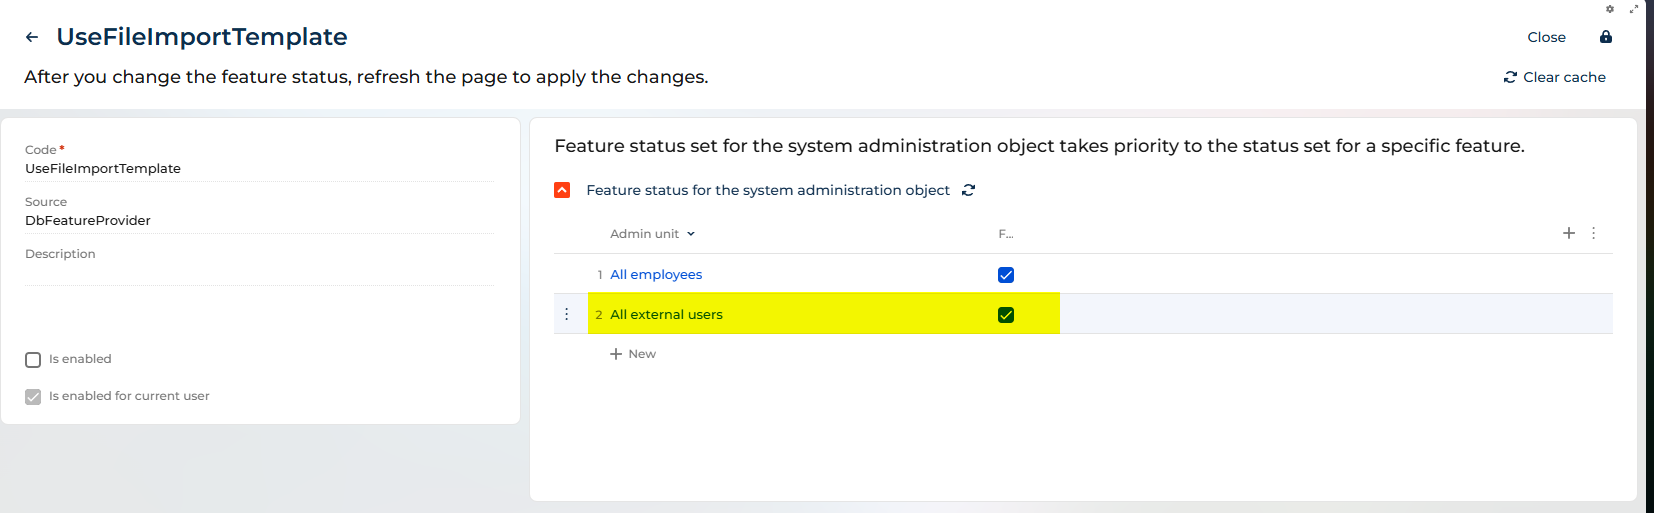Click the expand fullscreen arrows icon
This screenshot has height=513, width=1654.
pyautogui.click(x=1634, y=9)
